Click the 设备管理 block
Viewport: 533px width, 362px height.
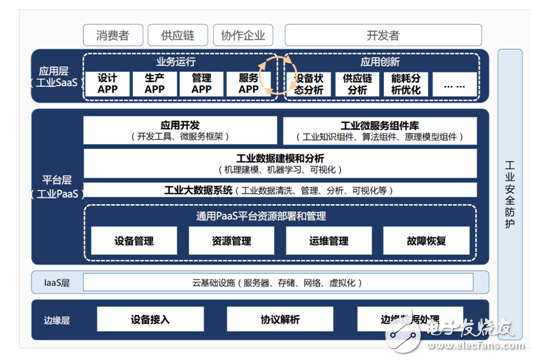point(134,241)
